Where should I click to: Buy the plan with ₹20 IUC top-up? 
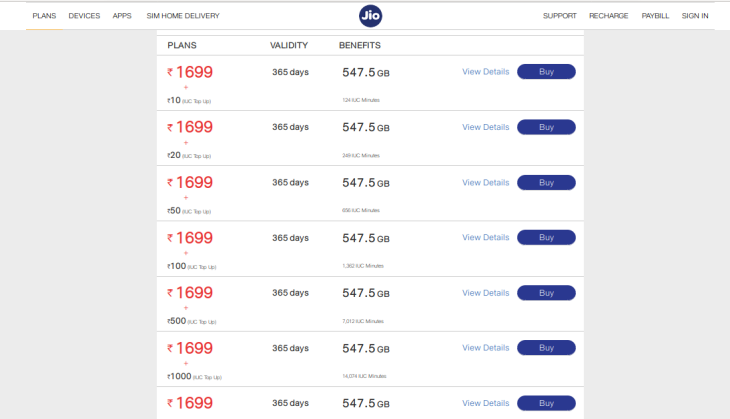point(546,127)
